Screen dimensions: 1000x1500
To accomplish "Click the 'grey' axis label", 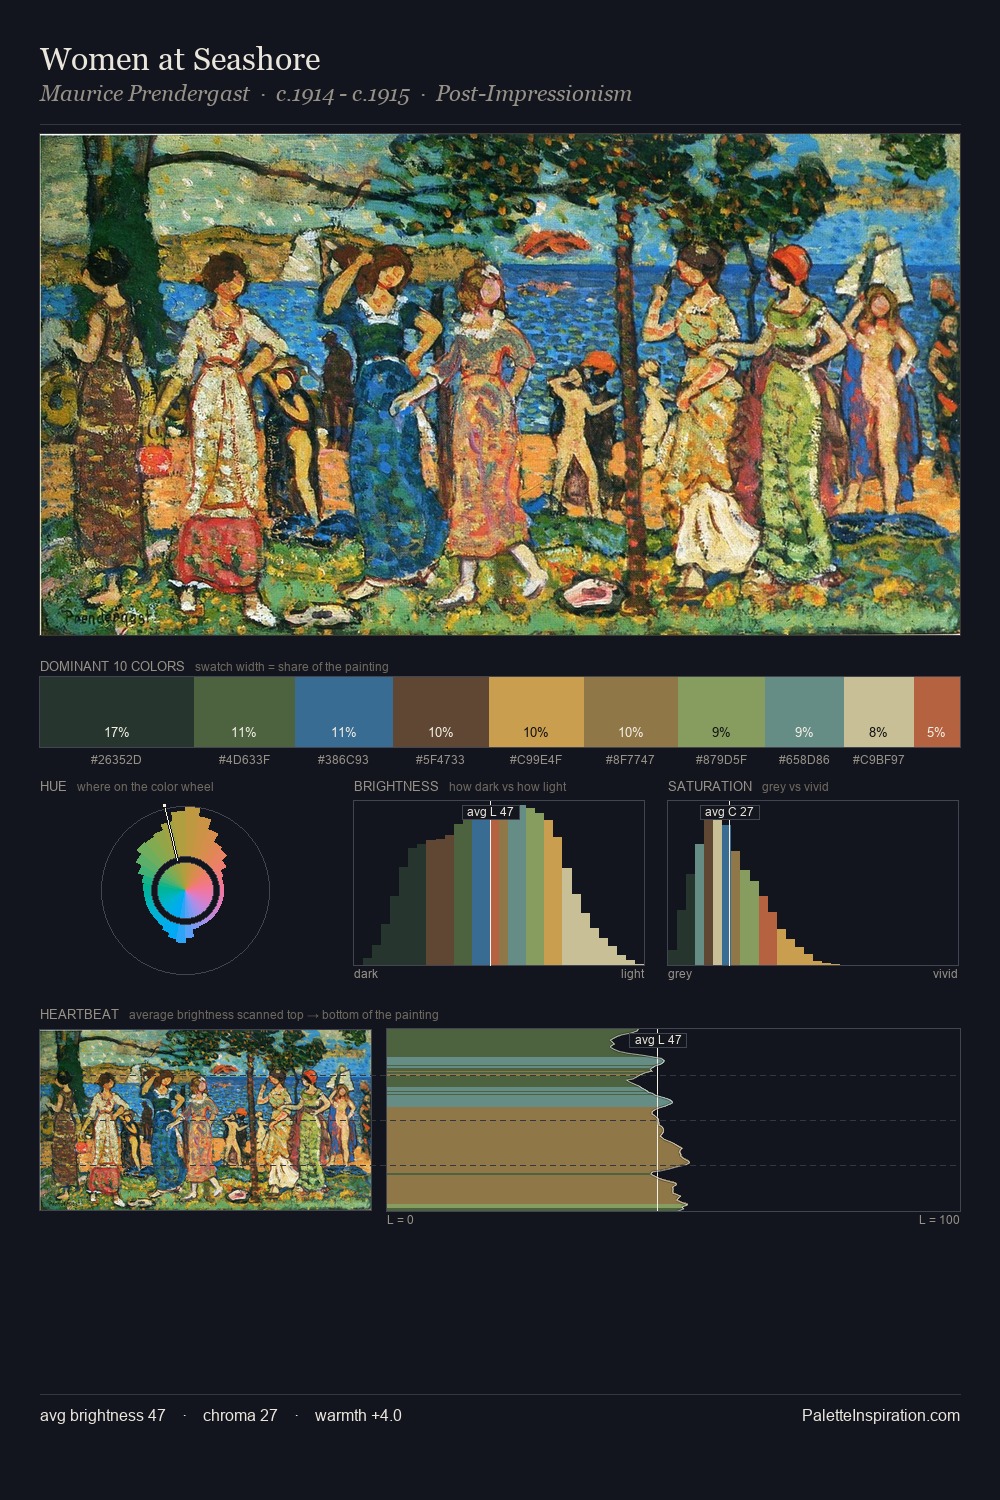I will pos(680,974).
